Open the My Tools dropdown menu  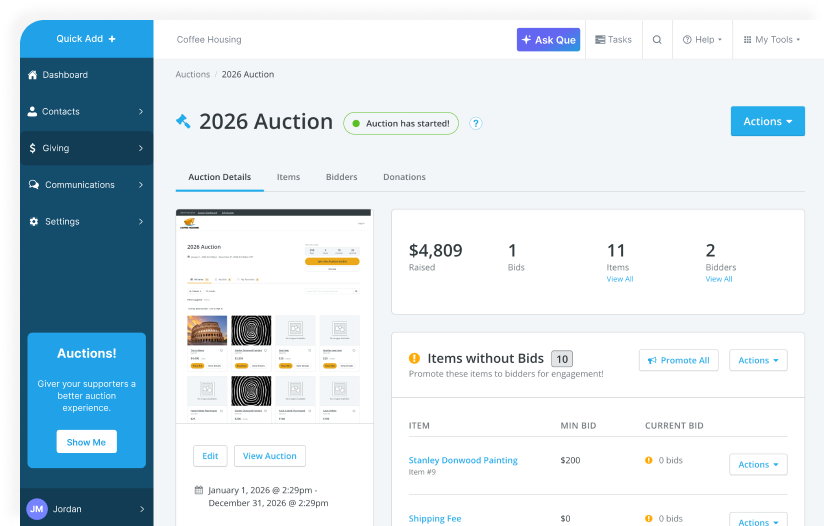(772, 40)
